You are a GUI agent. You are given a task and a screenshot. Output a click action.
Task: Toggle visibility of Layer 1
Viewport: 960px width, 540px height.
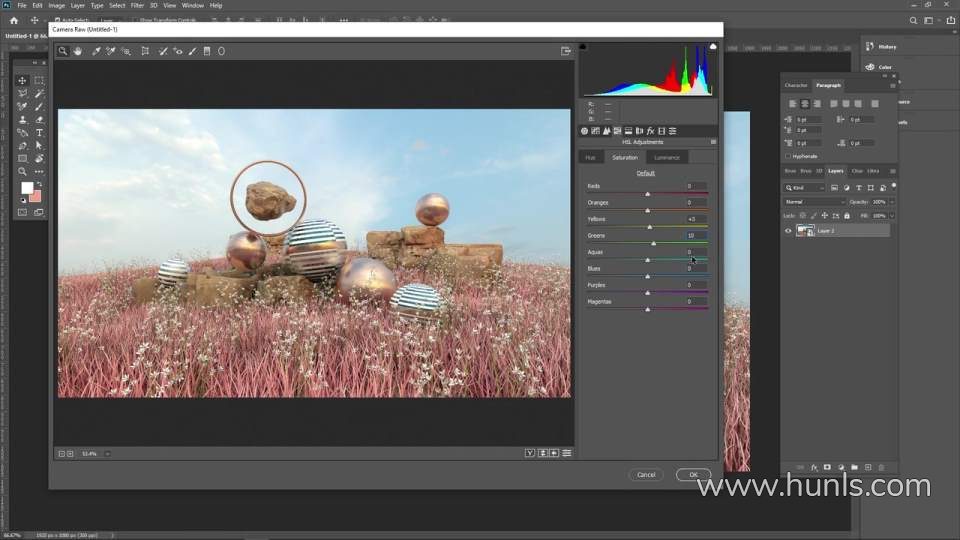788,231
